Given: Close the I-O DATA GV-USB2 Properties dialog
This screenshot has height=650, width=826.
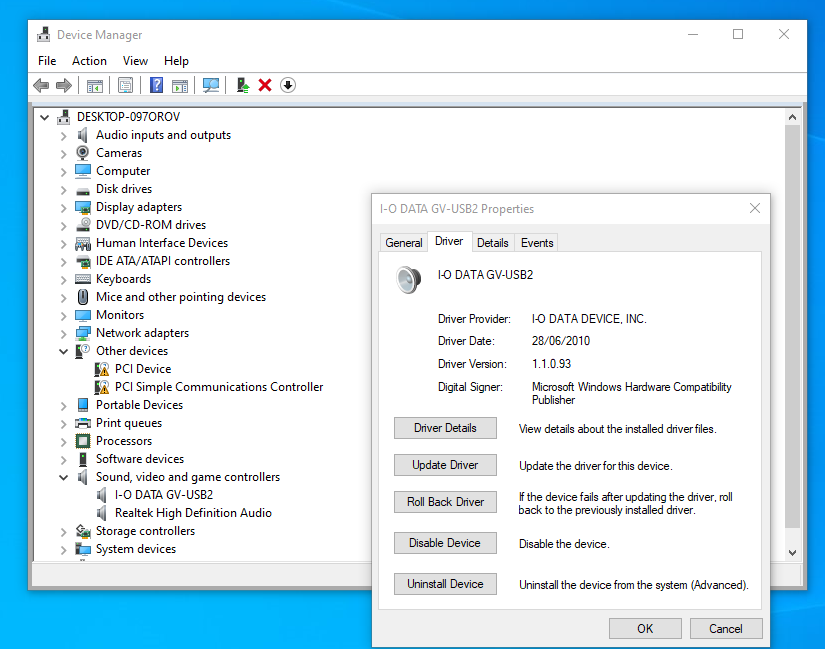Looking at the screenshot, I should pos(755,208).
